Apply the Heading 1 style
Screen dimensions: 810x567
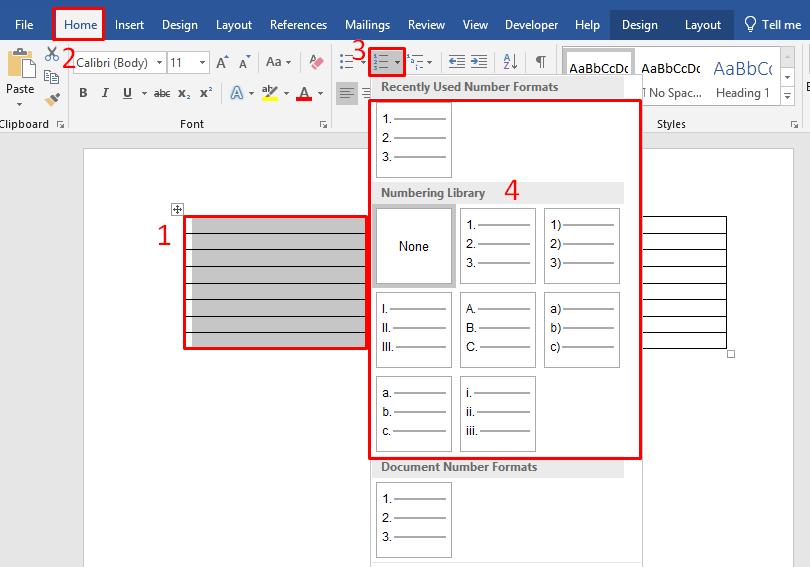pos(742,79)
